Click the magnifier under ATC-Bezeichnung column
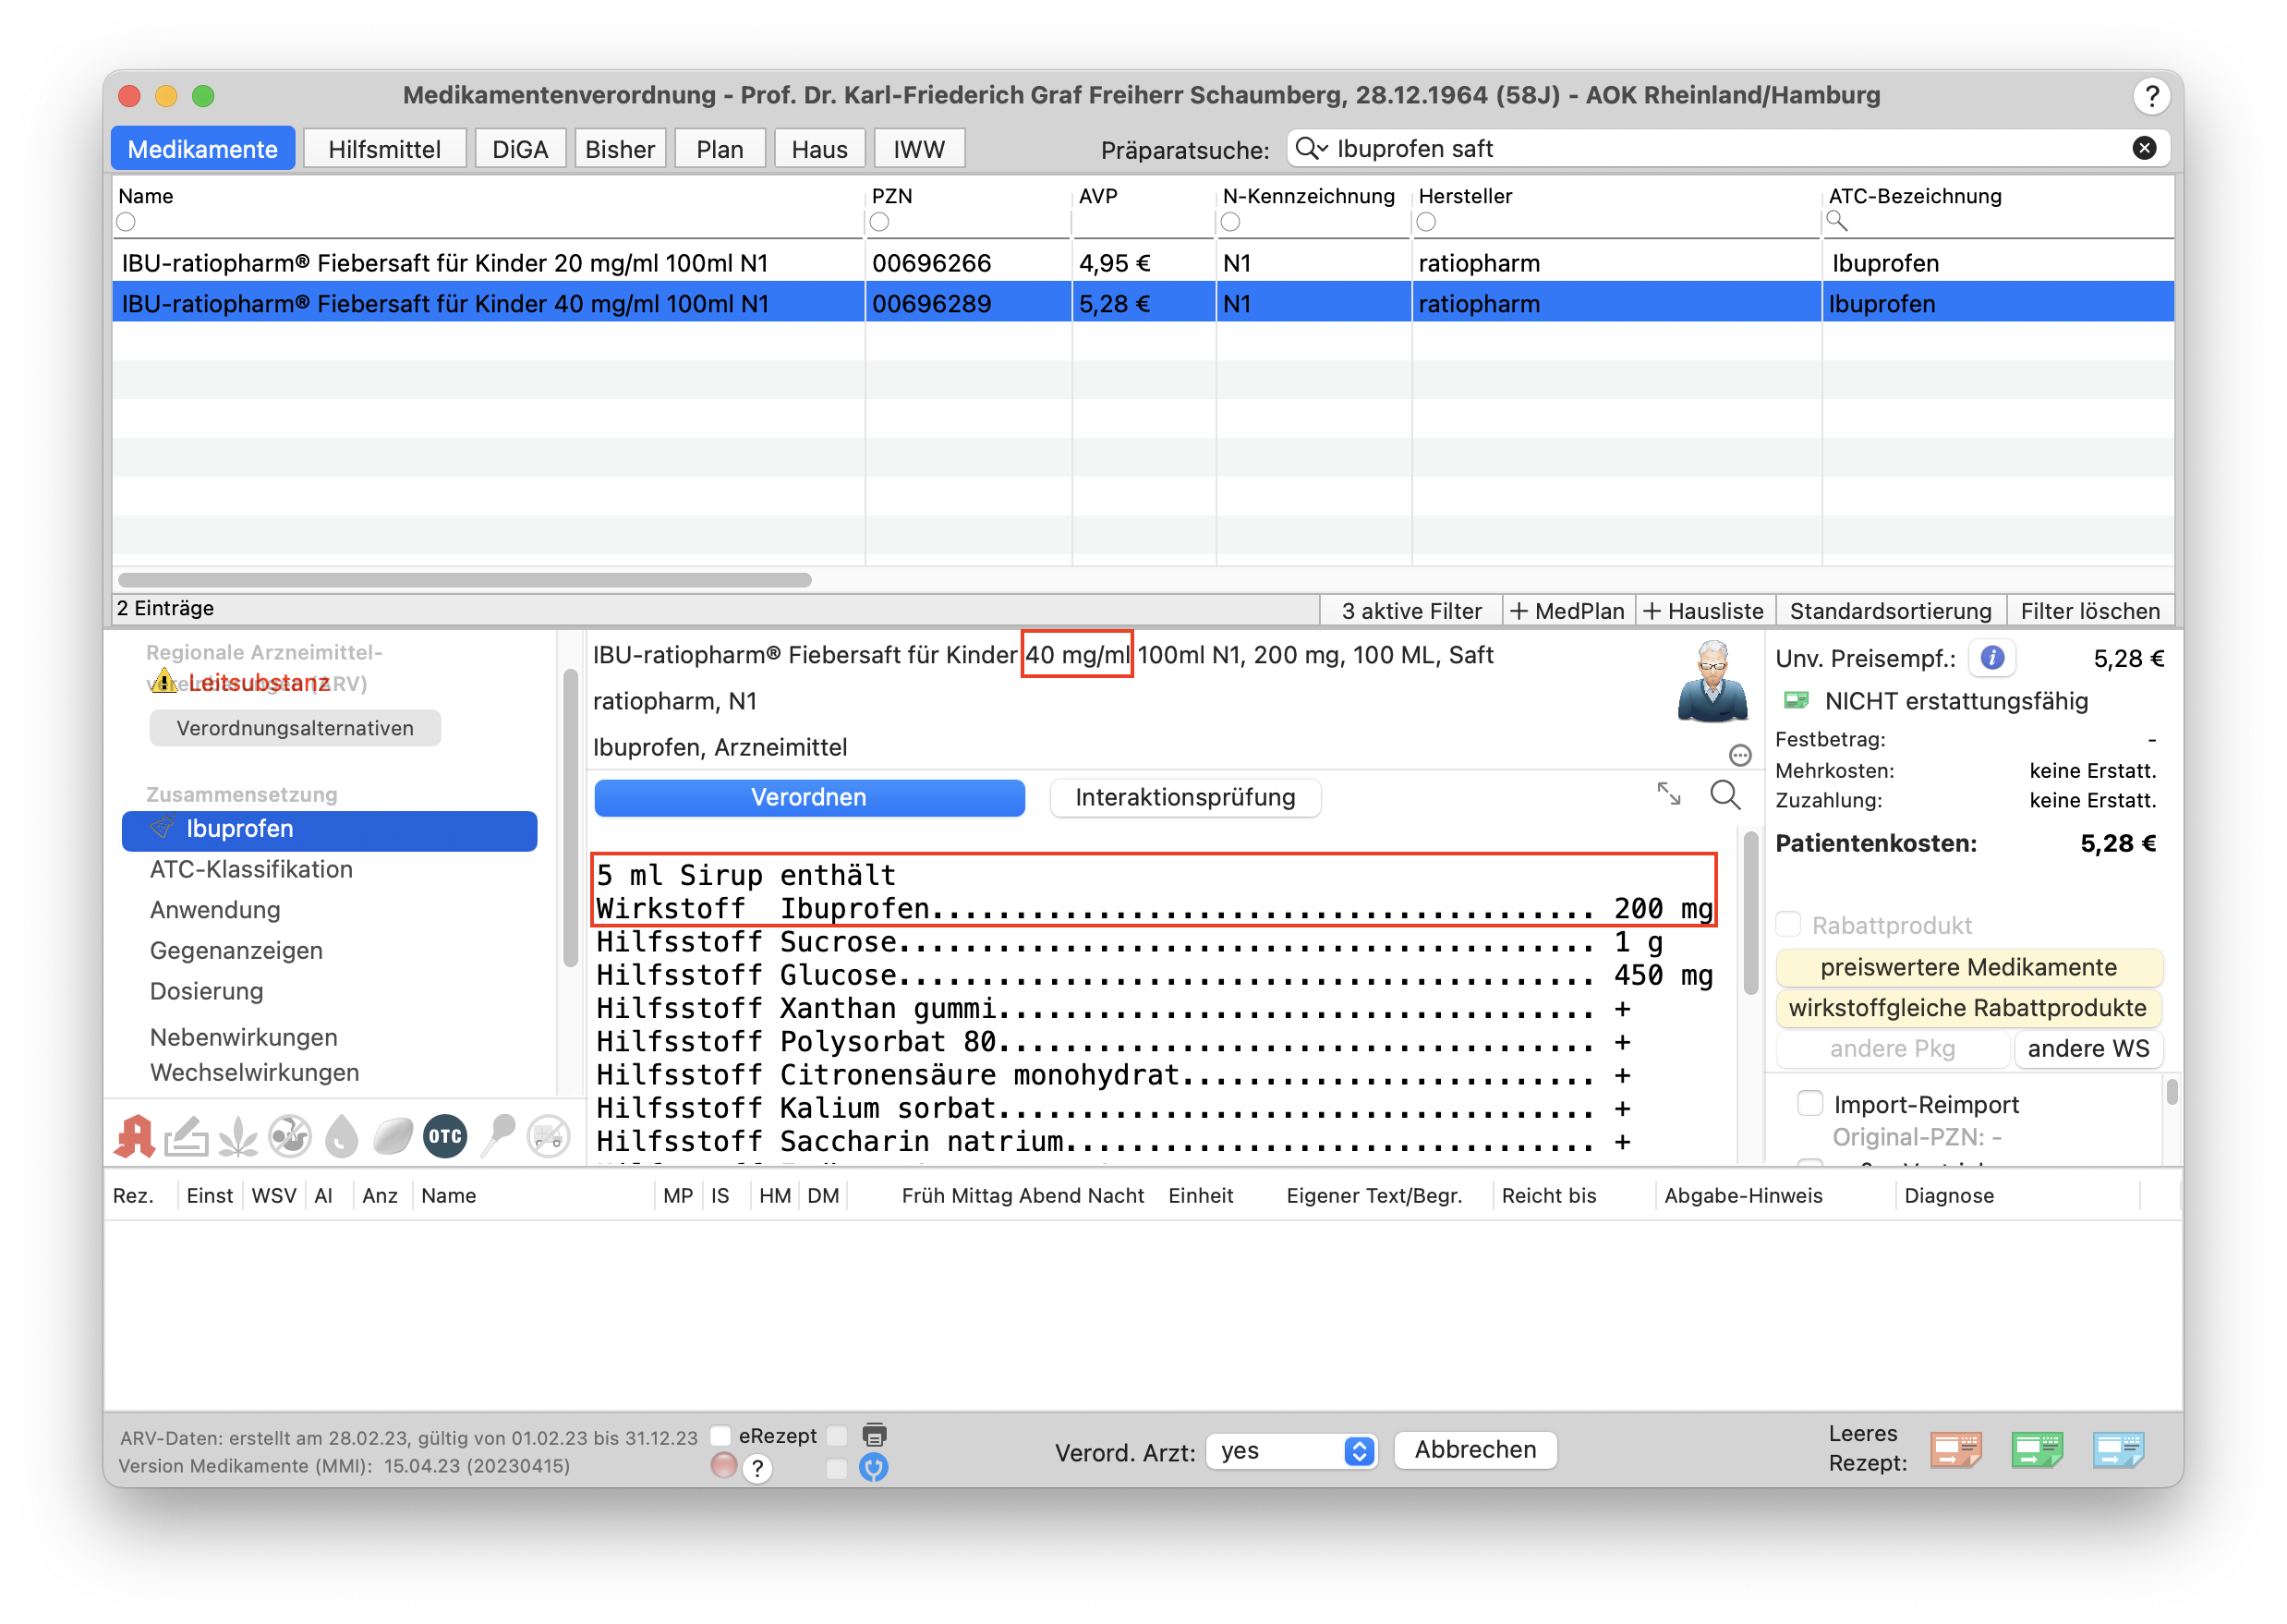 coord(1838,221)
